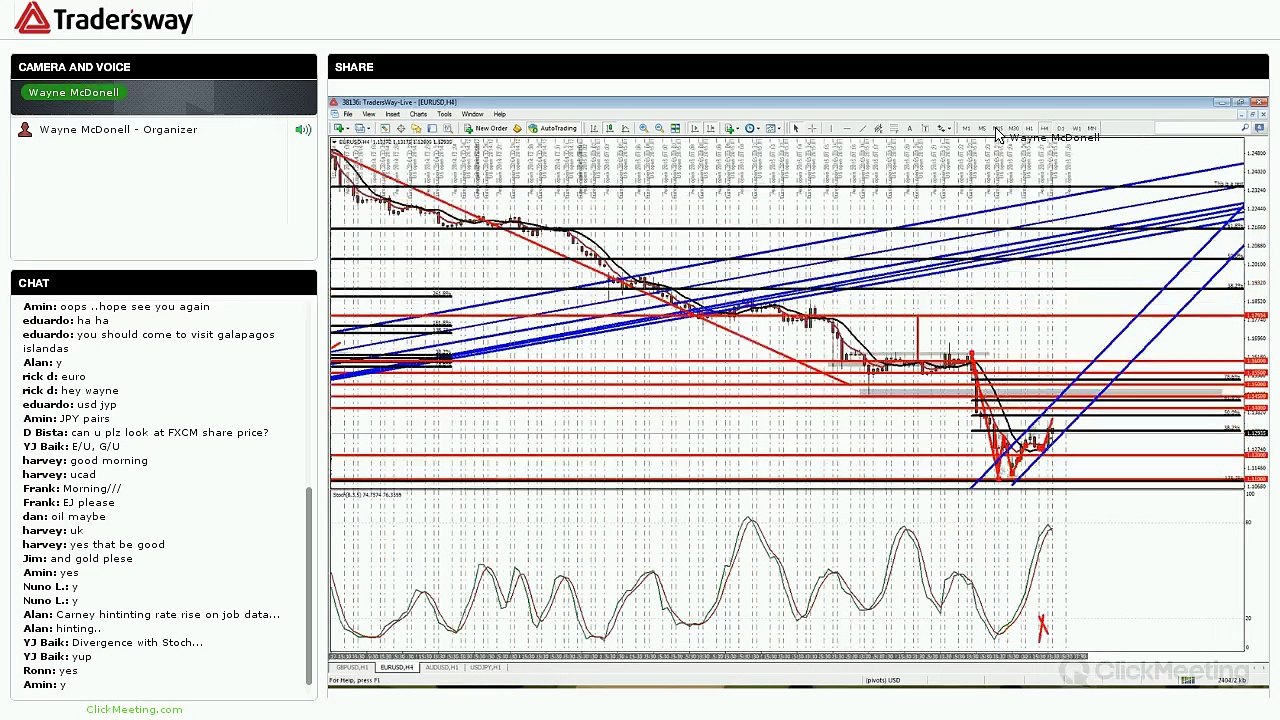
Task: Select the Fibonacci Retracement tool
Action: tap(894, 128)
